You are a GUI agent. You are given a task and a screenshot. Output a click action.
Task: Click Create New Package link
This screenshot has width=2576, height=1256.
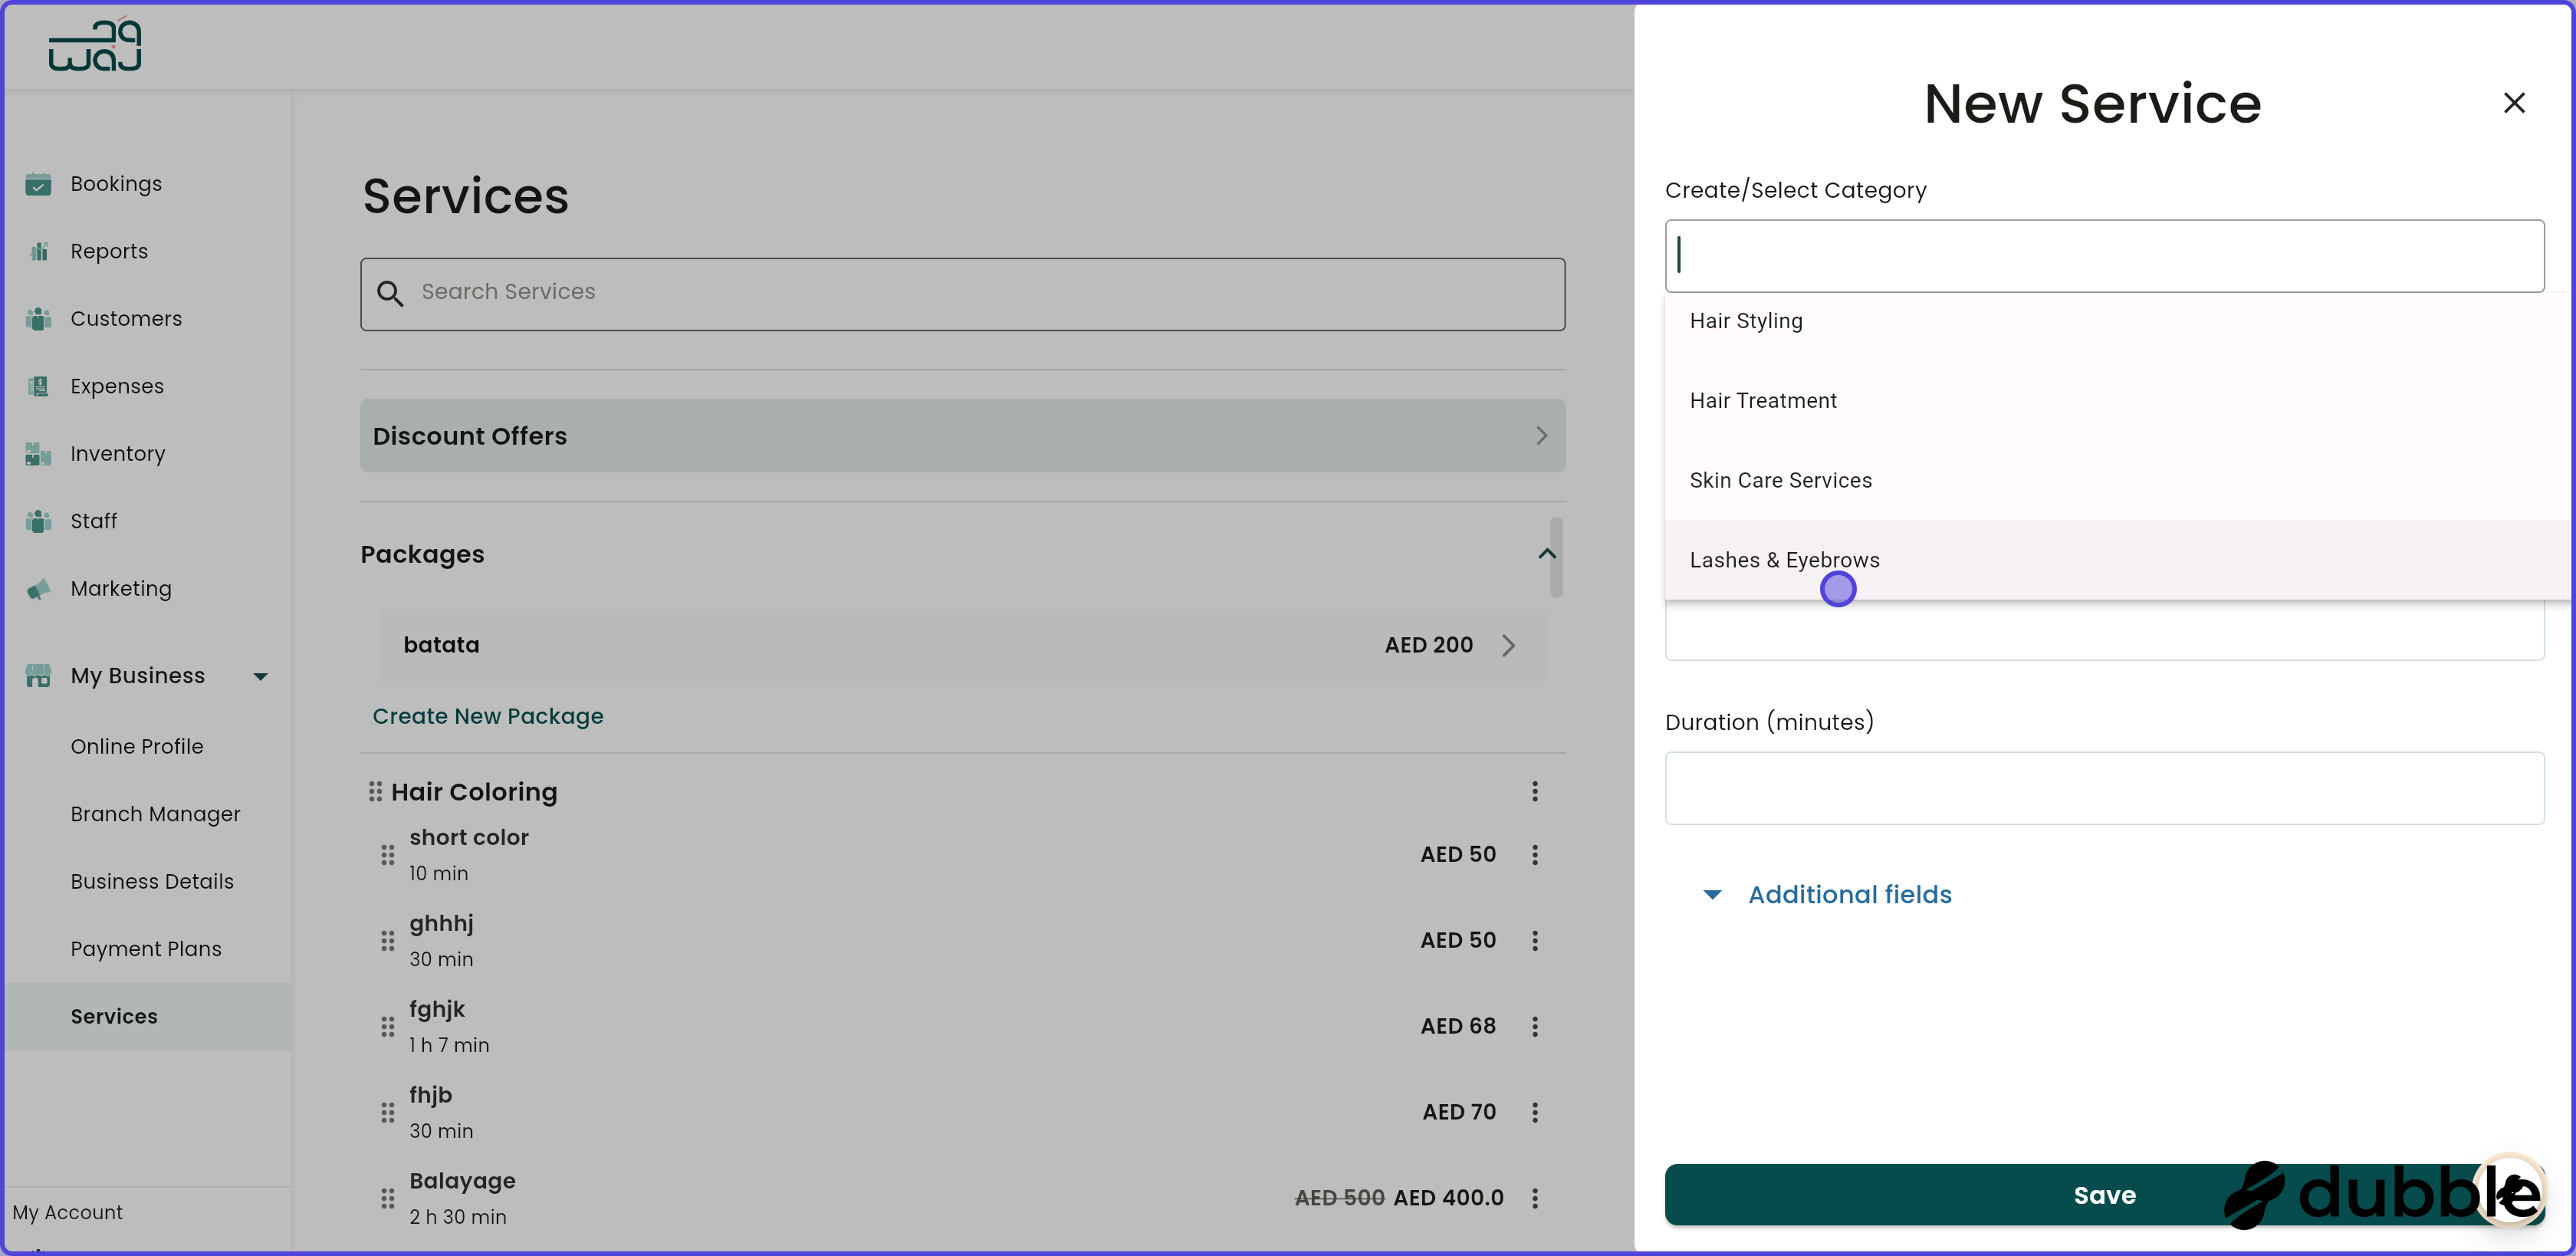488,716
